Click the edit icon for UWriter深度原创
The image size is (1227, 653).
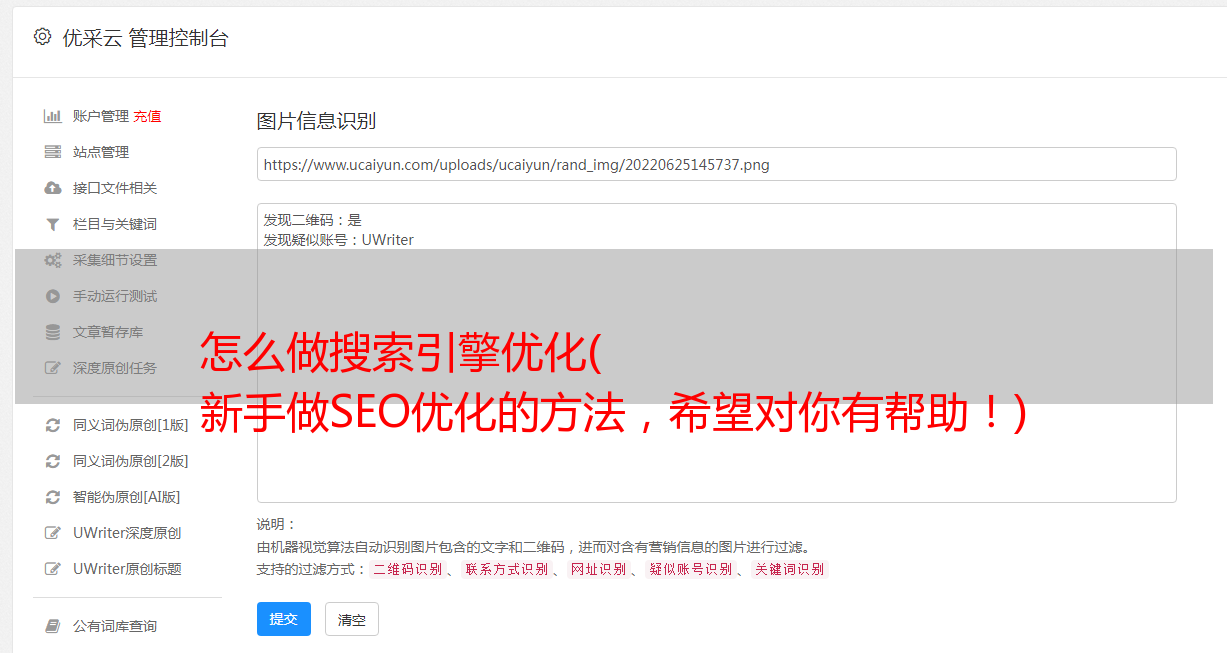(x=53, y=533)
